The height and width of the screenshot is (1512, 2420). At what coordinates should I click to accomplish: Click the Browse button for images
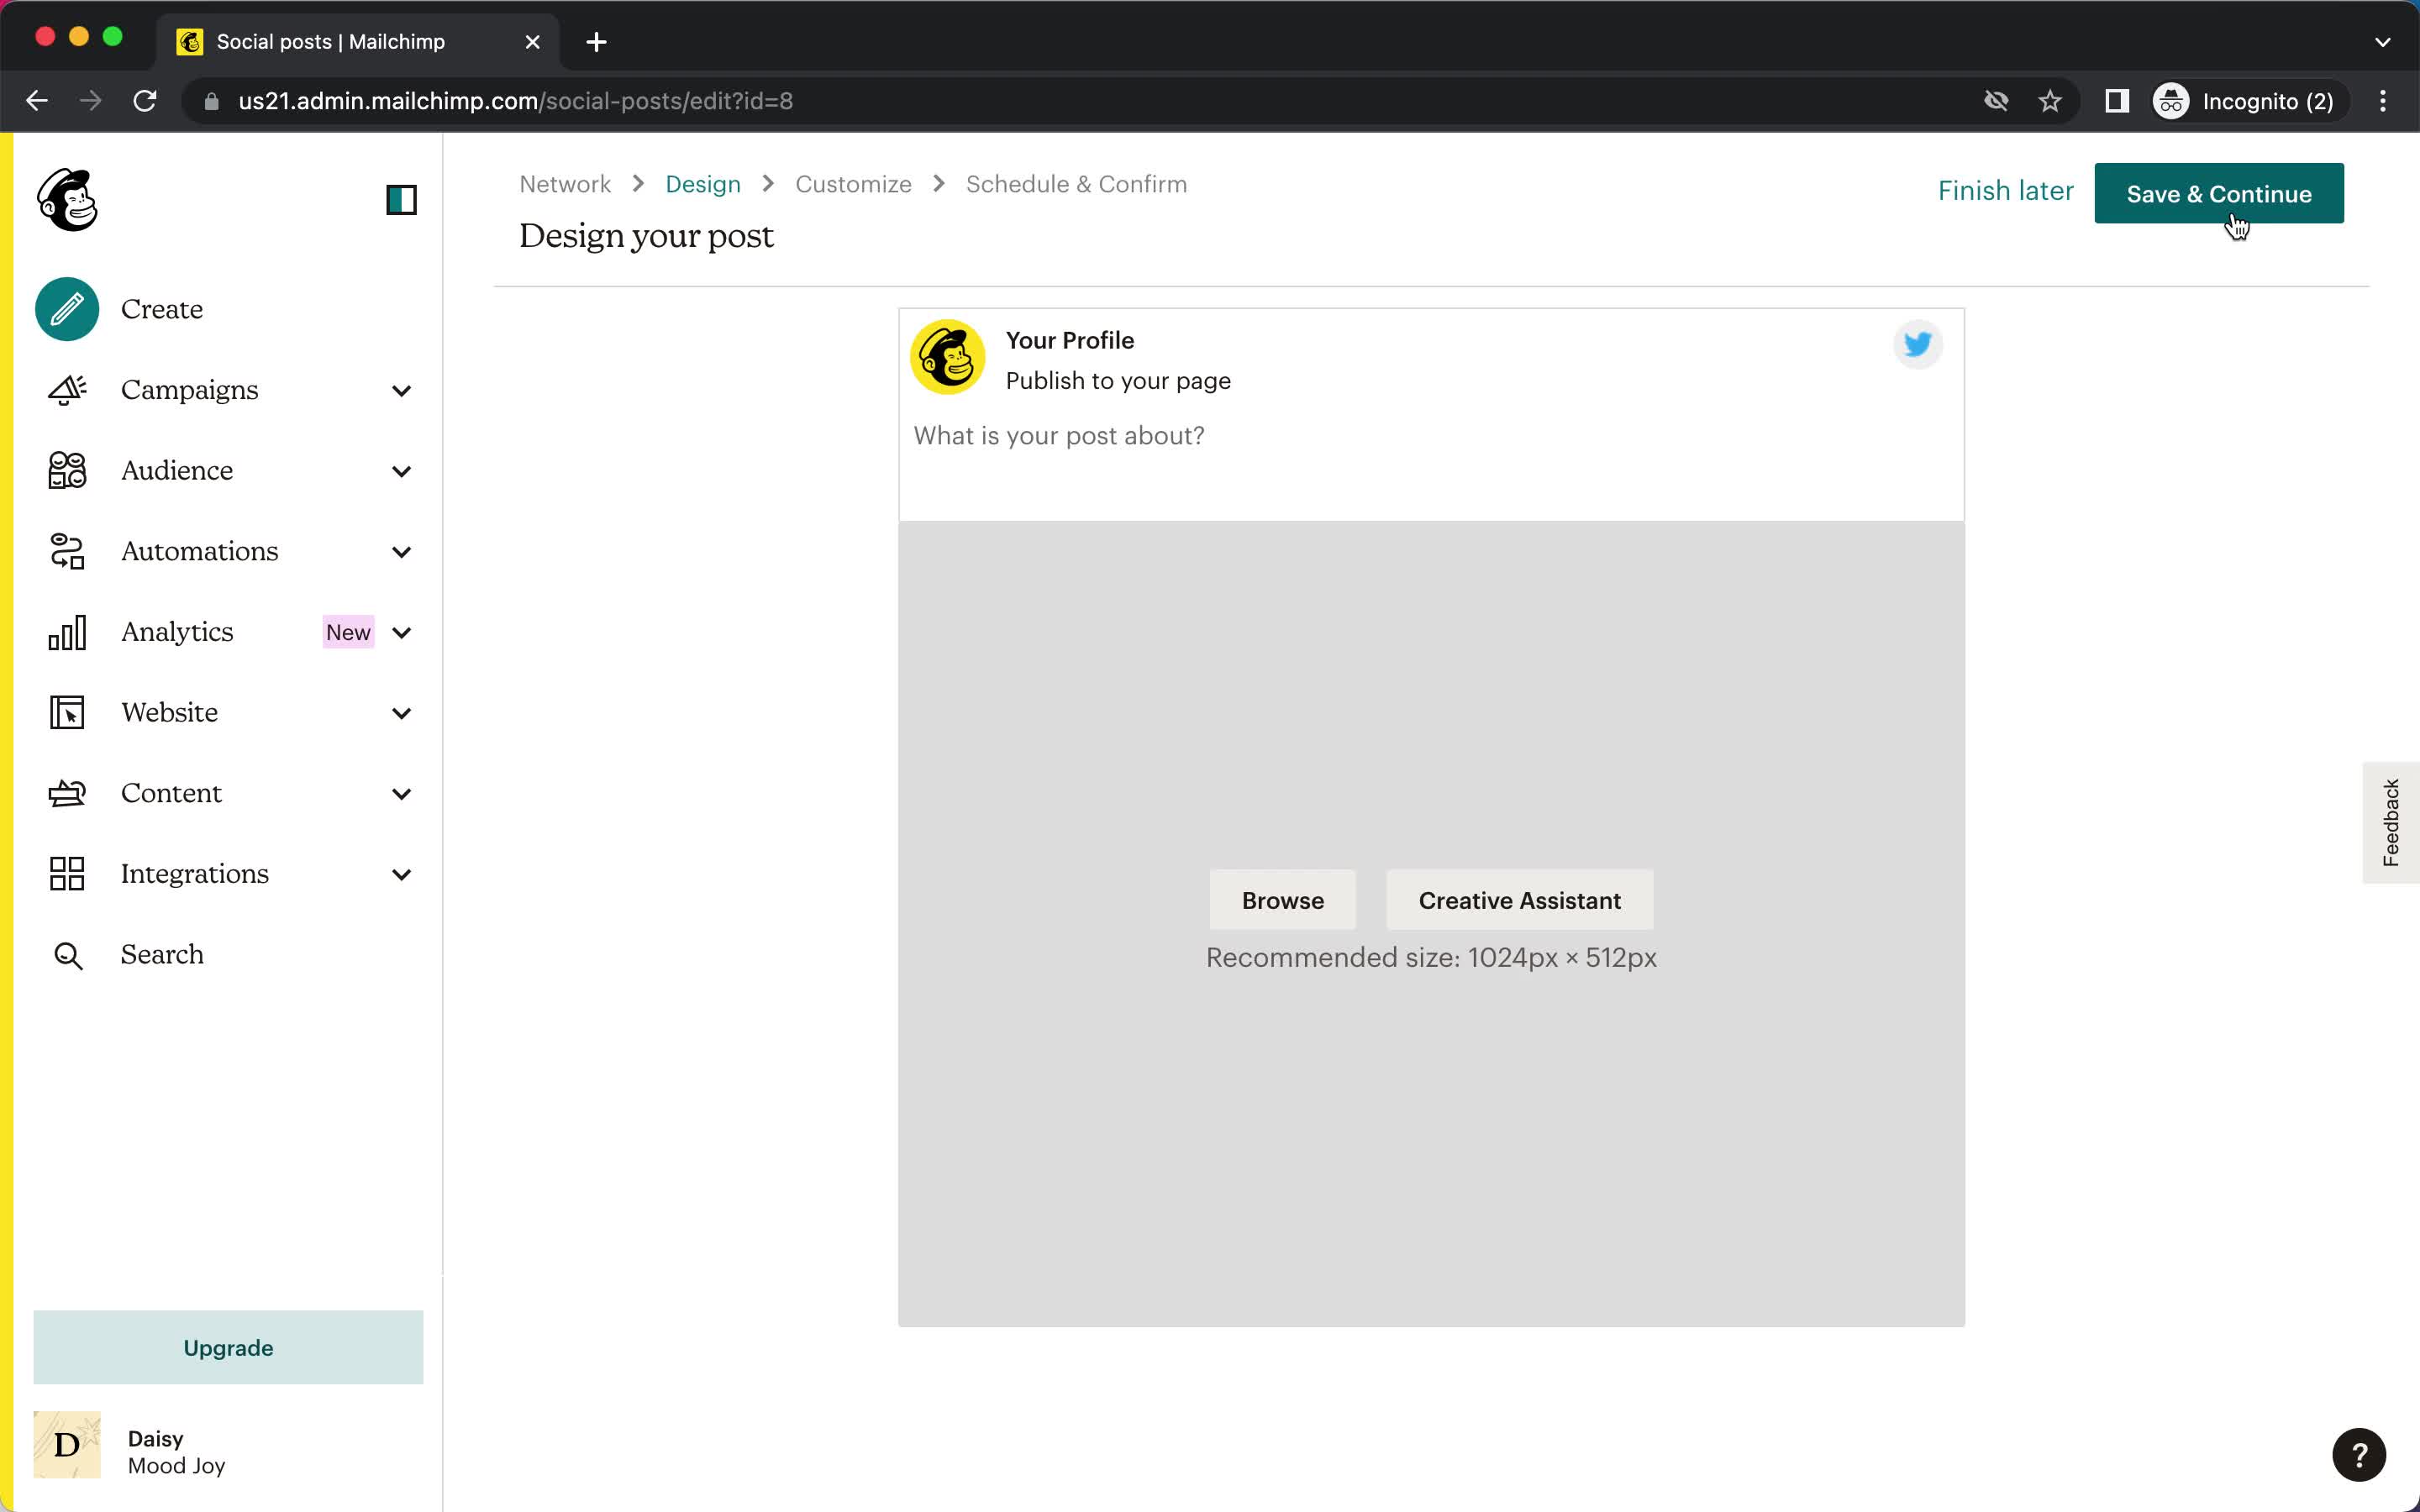tap(1282, 900)
